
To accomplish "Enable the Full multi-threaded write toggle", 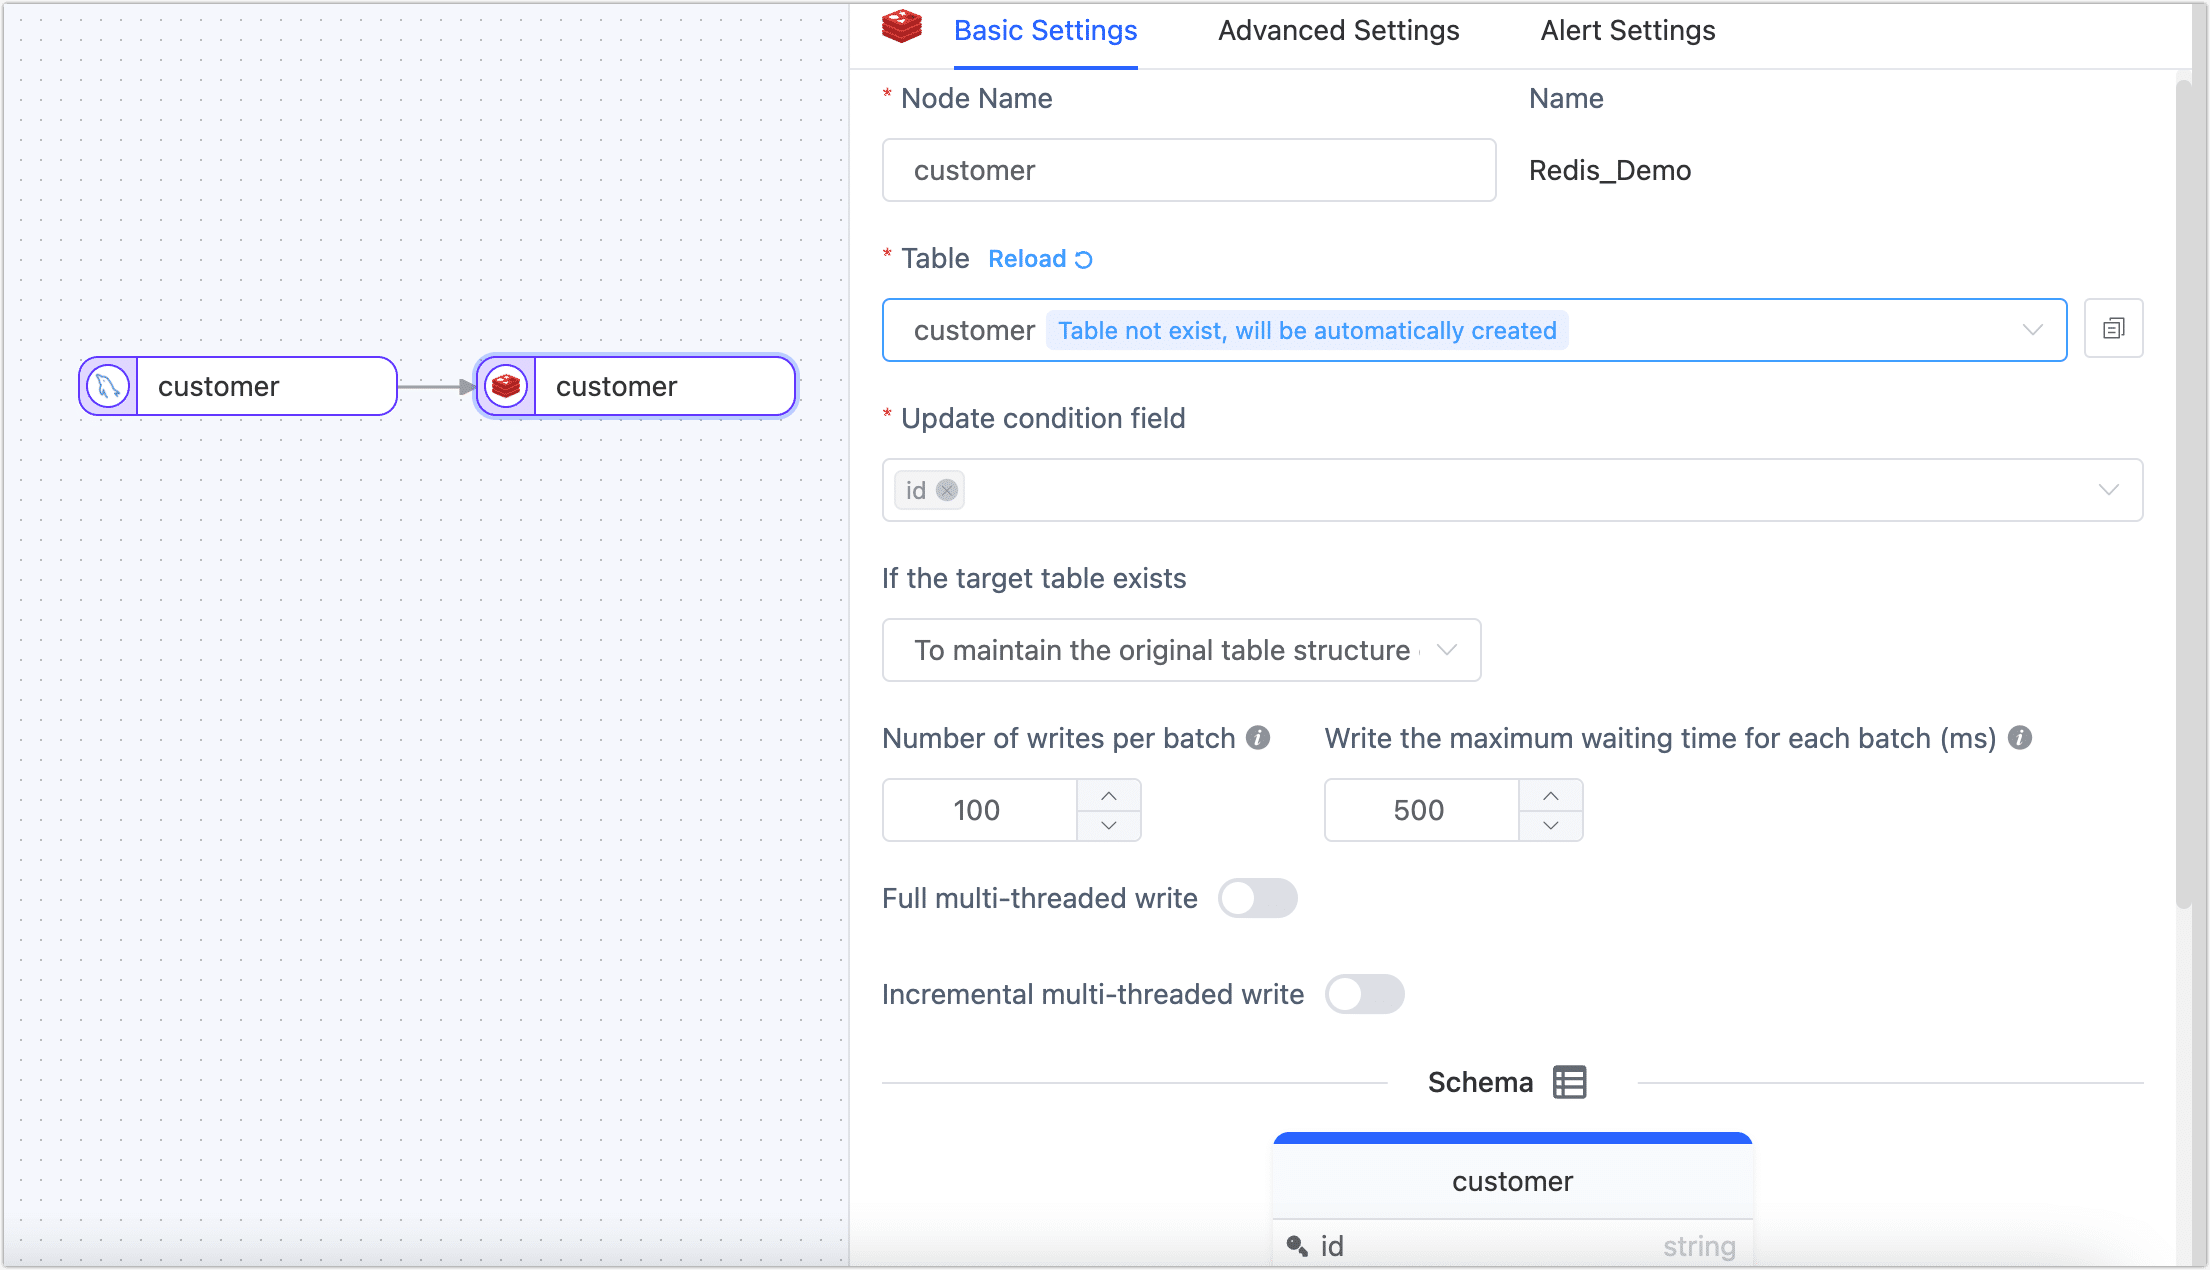I will click(1258, 898).
